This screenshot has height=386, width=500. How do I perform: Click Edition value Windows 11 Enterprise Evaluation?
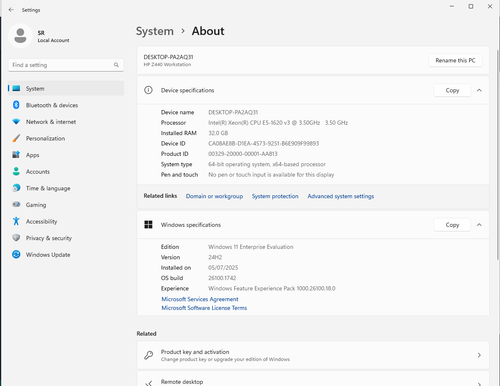[251, 247]
